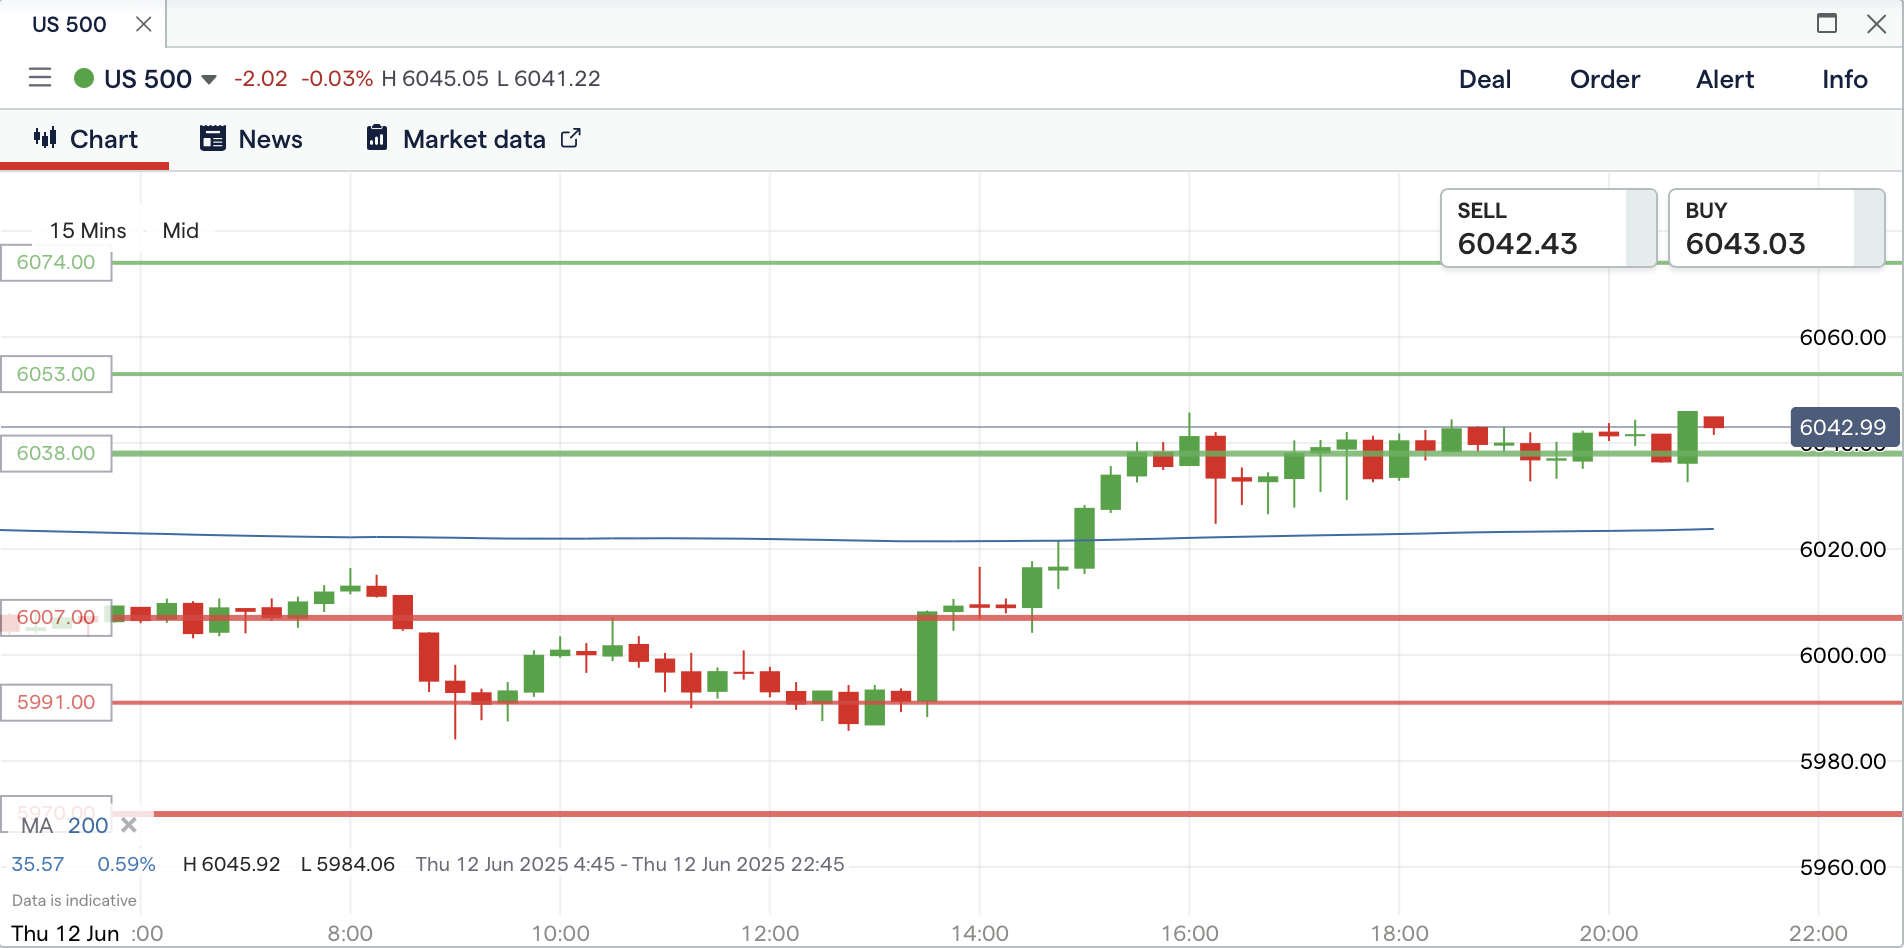Click the candlestick Chart icon
Viewport: 1904px width, 948px height.
45,138
